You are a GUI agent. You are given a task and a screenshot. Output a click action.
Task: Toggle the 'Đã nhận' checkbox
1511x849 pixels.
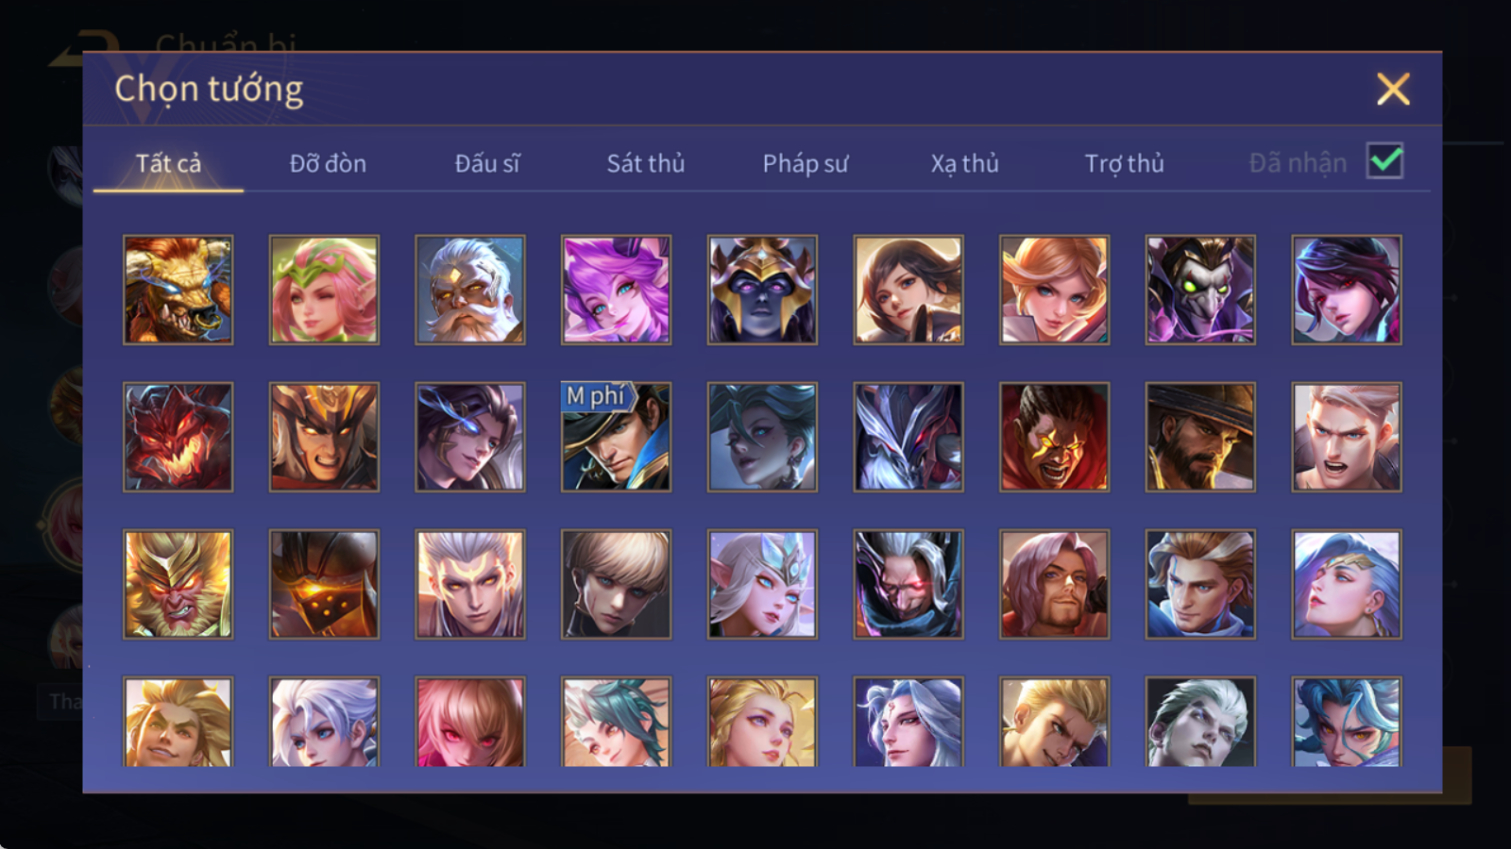click(1385, 161)
